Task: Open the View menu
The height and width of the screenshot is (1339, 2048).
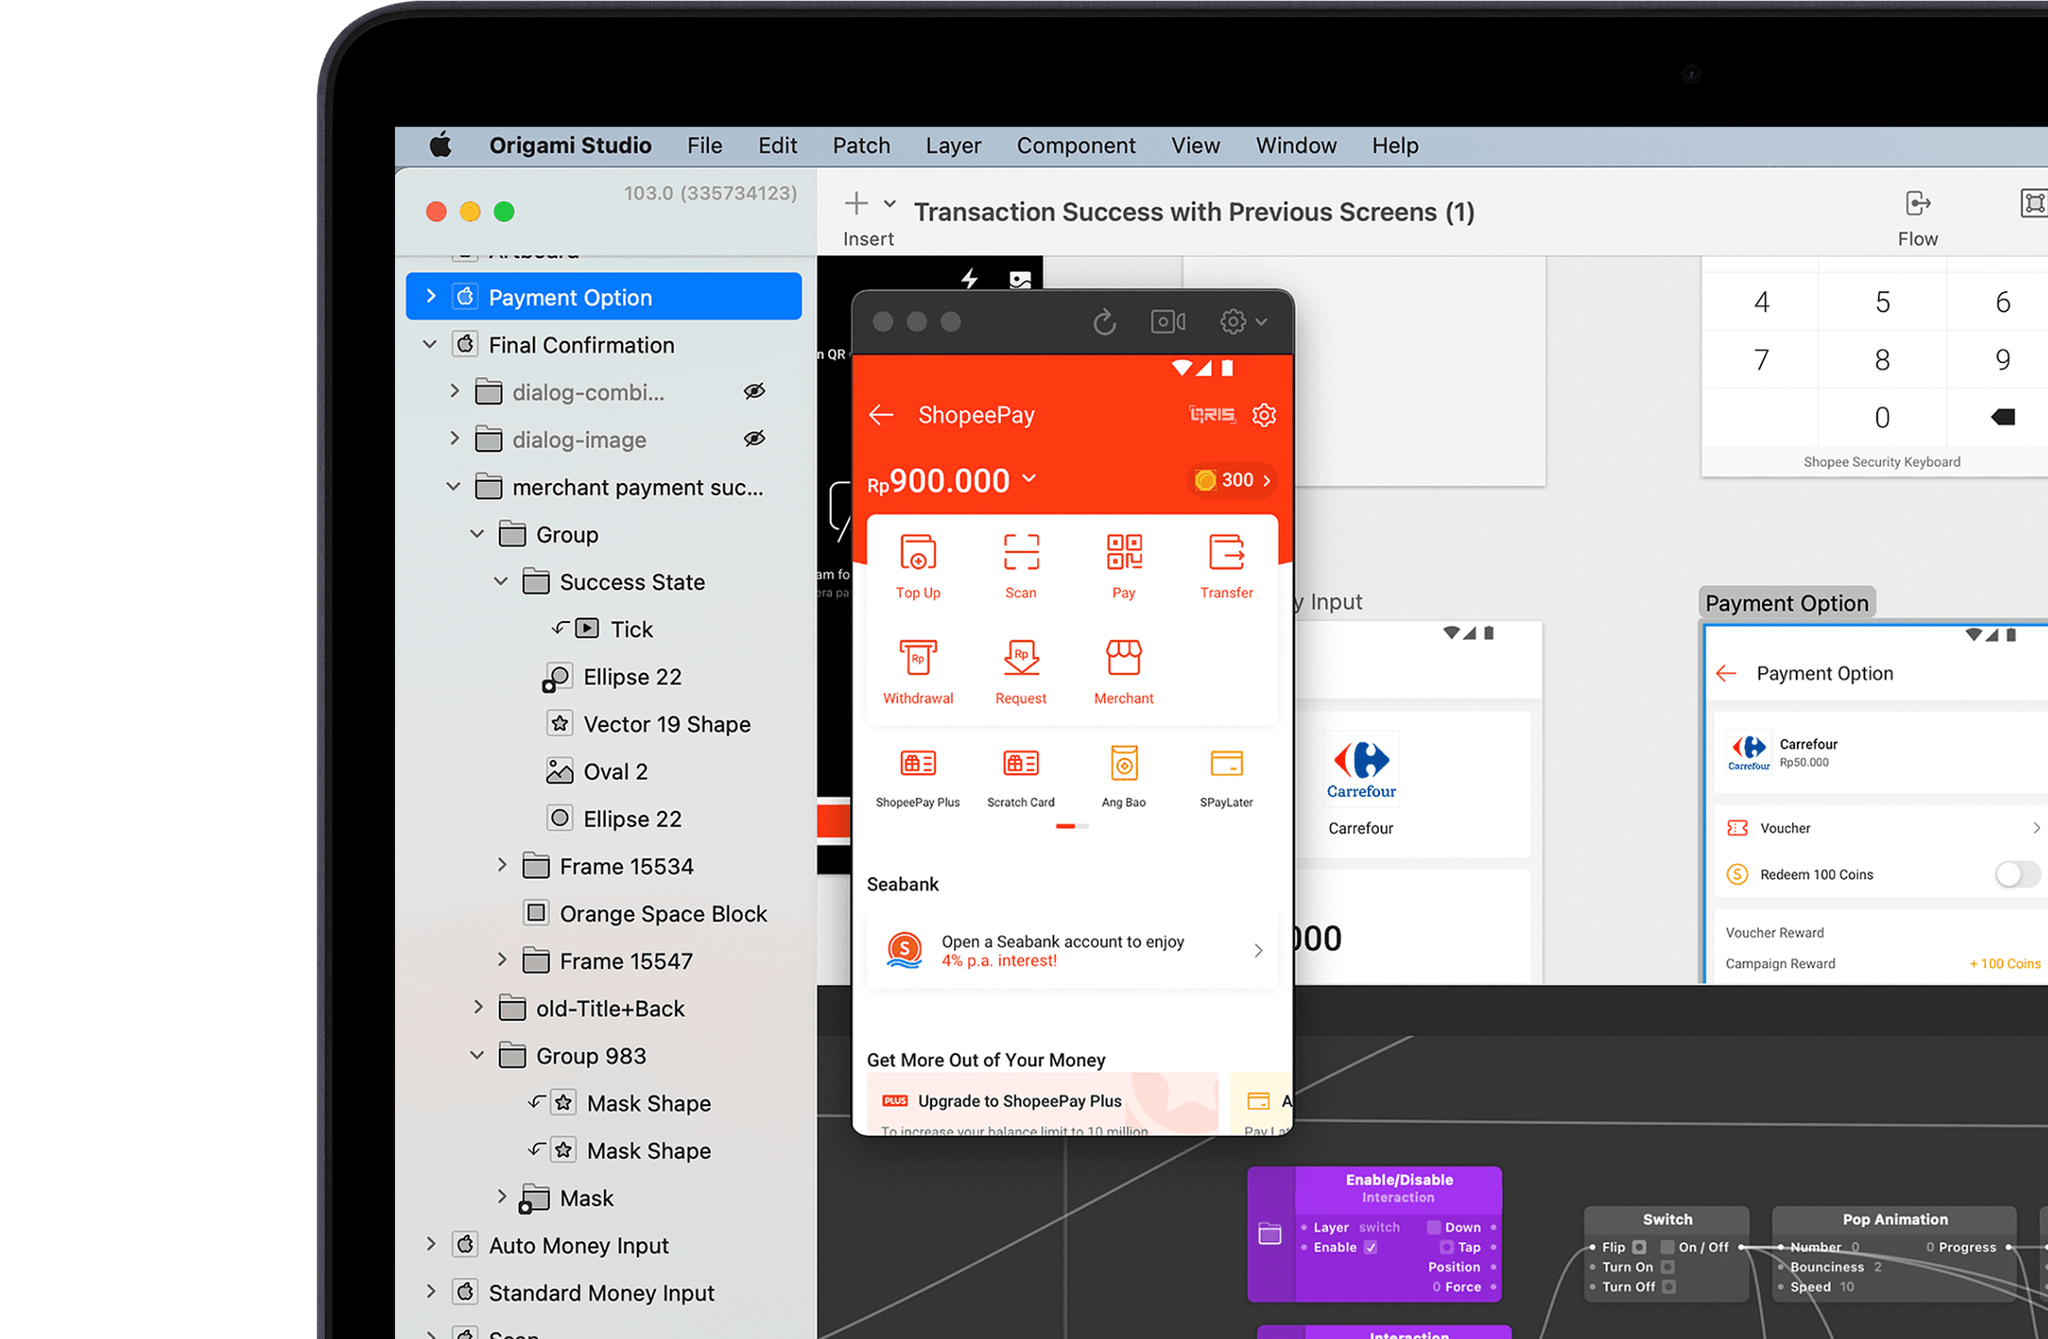Action: tap(1195, 146)
